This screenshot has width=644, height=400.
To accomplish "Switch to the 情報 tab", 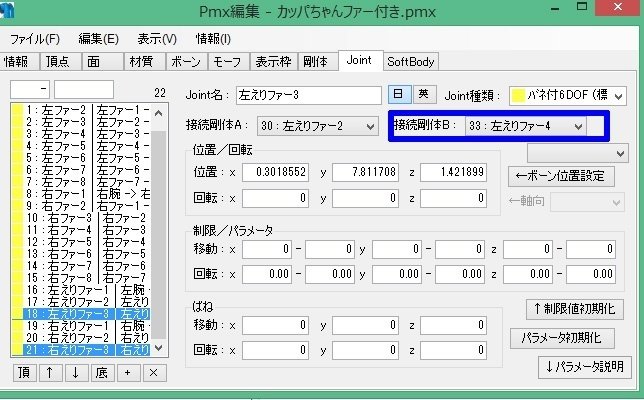I will (x=19, y=62).
